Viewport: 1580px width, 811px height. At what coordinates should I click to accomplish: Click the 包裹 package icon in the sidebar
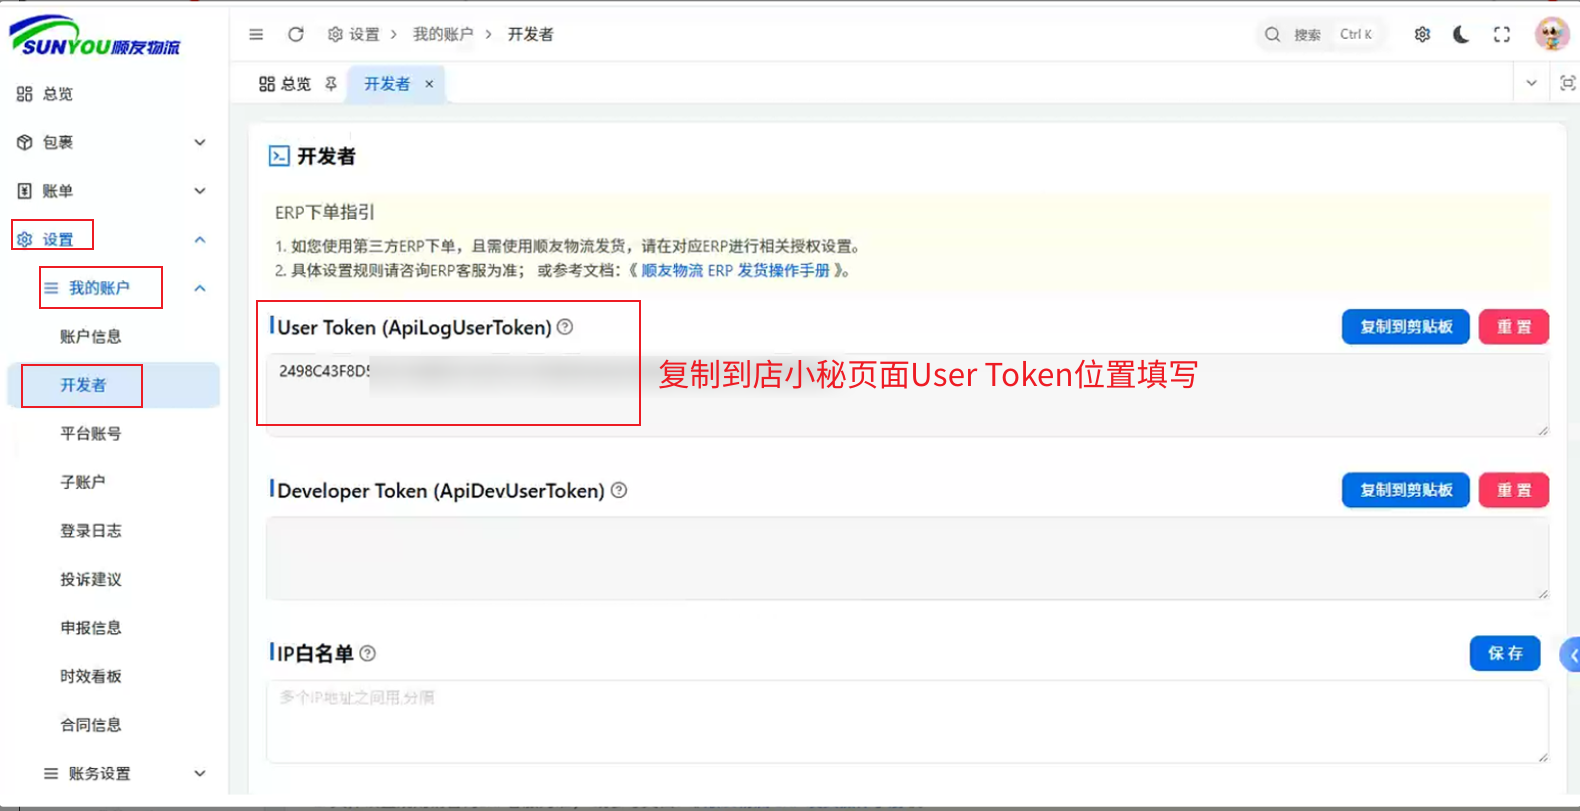25,142
